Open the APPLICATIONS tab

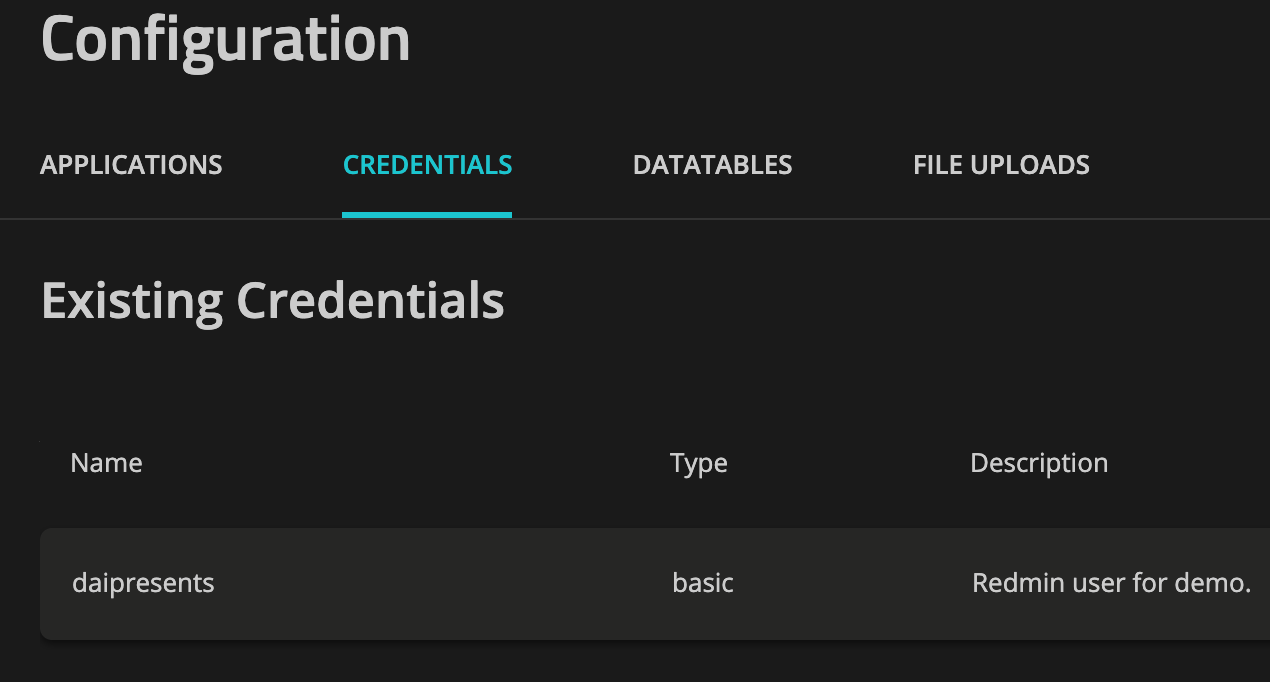pos(131,165)
